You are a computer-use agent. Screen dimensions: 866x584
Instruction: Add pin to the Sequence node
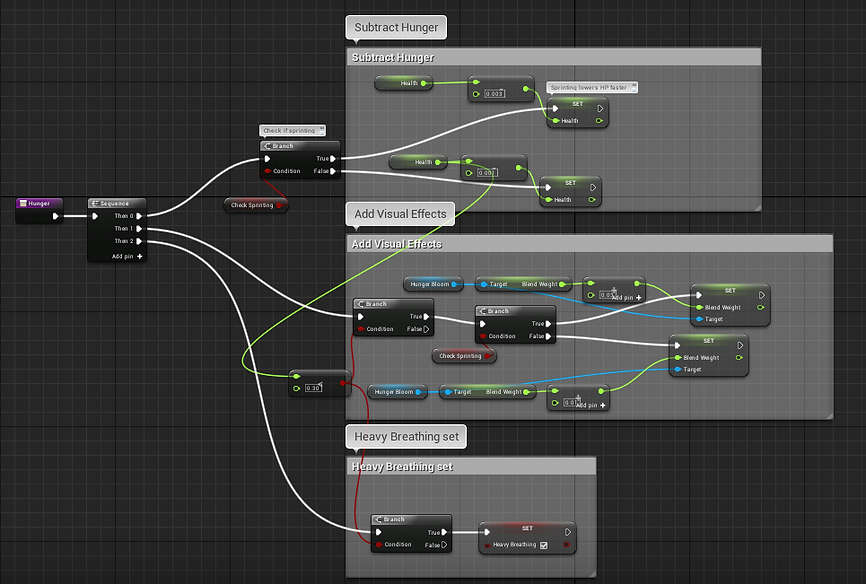click(x=127, y=256)
